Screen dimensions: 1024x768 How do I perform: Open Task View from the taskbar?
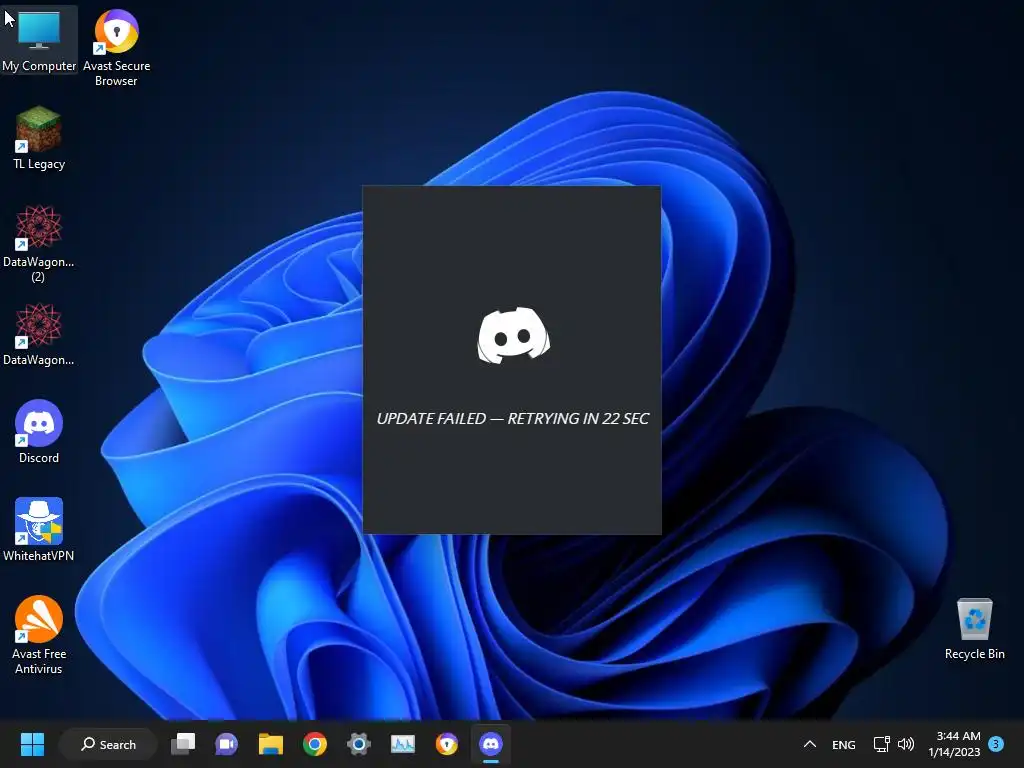[183, 744]
